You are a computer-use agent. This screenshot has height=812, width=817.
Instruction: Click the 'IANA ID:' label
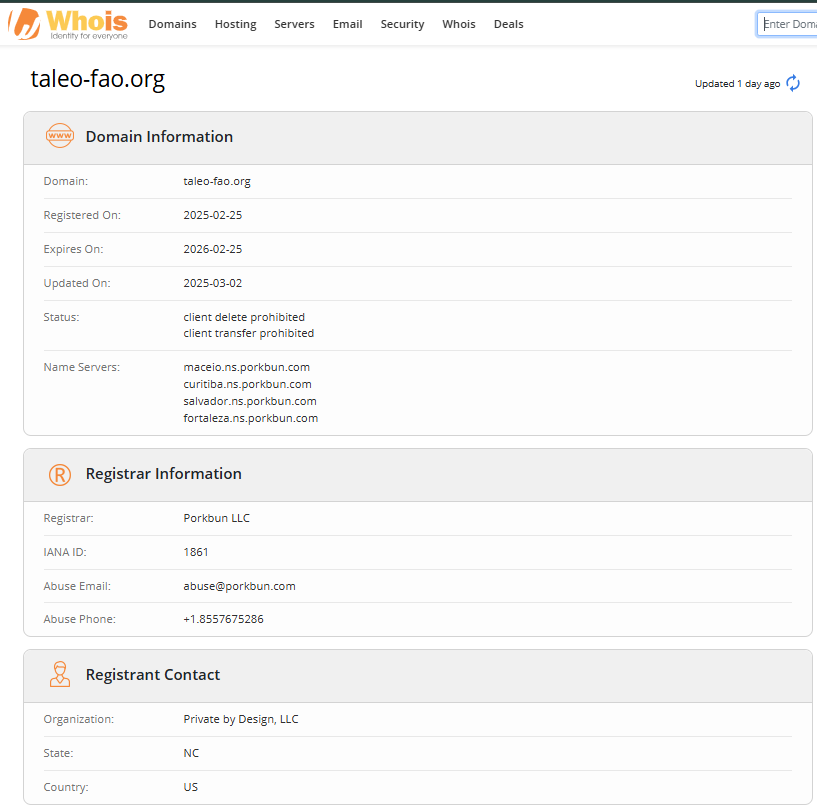pos(65,552)
